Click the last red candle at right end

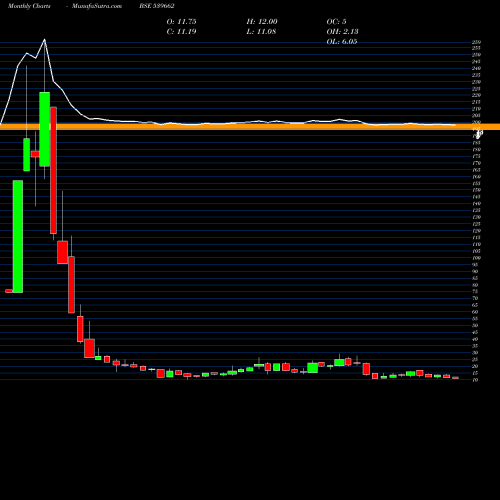tap(455, 378)
